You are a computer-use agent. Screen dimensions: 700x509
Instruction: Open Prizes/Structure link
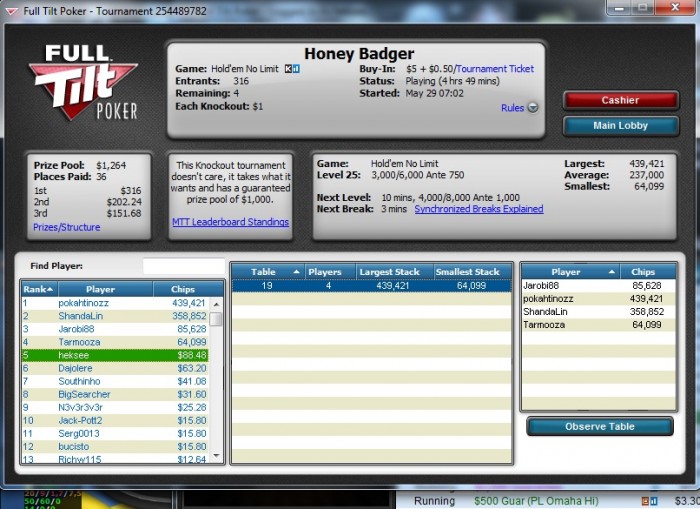click(67, 227)
